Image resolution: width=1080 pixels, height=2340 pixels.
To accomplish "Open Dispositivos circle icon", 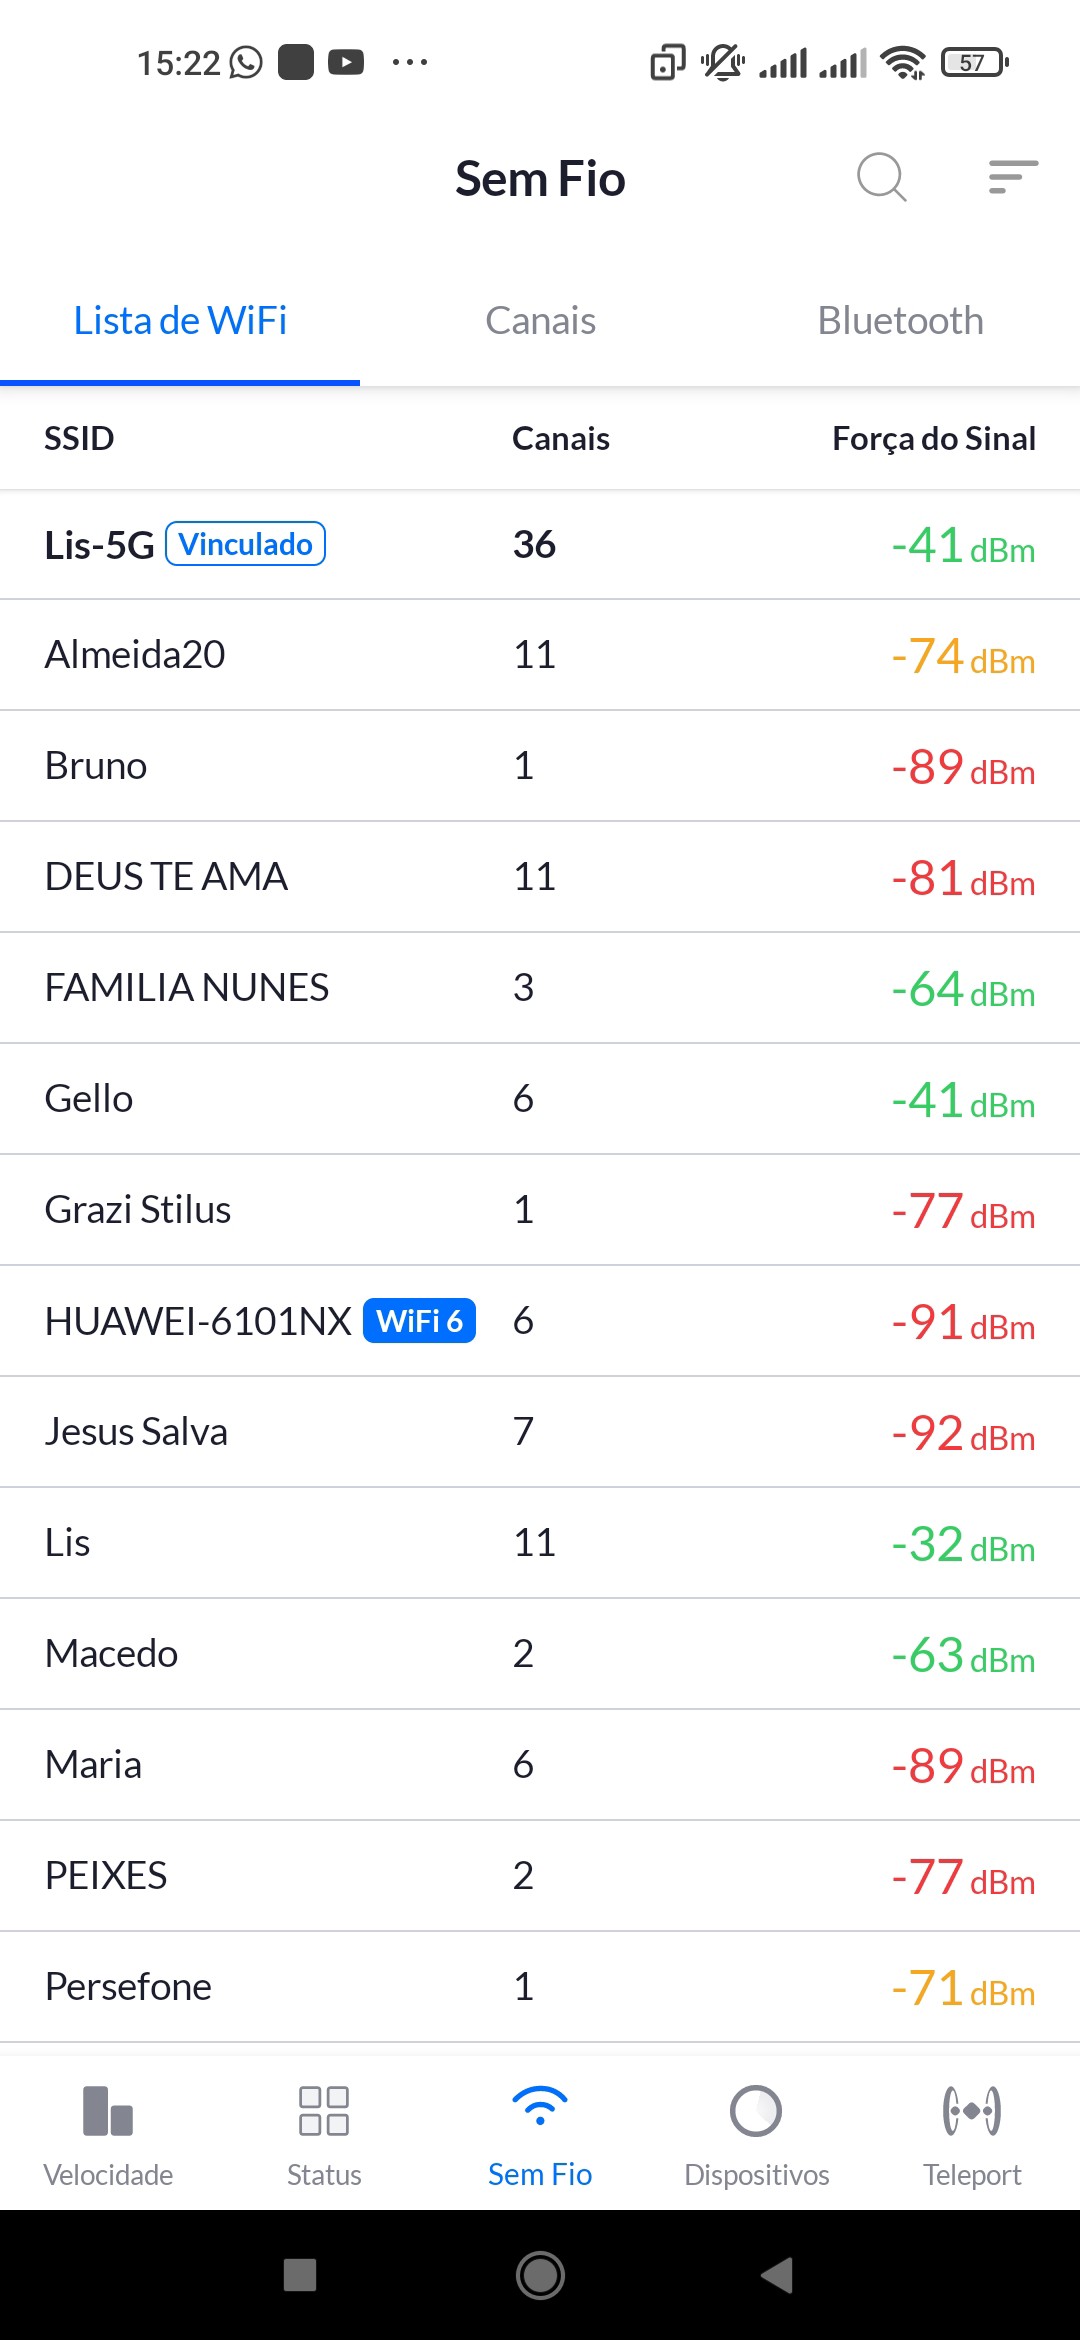I will click(x=756, y=2110).
